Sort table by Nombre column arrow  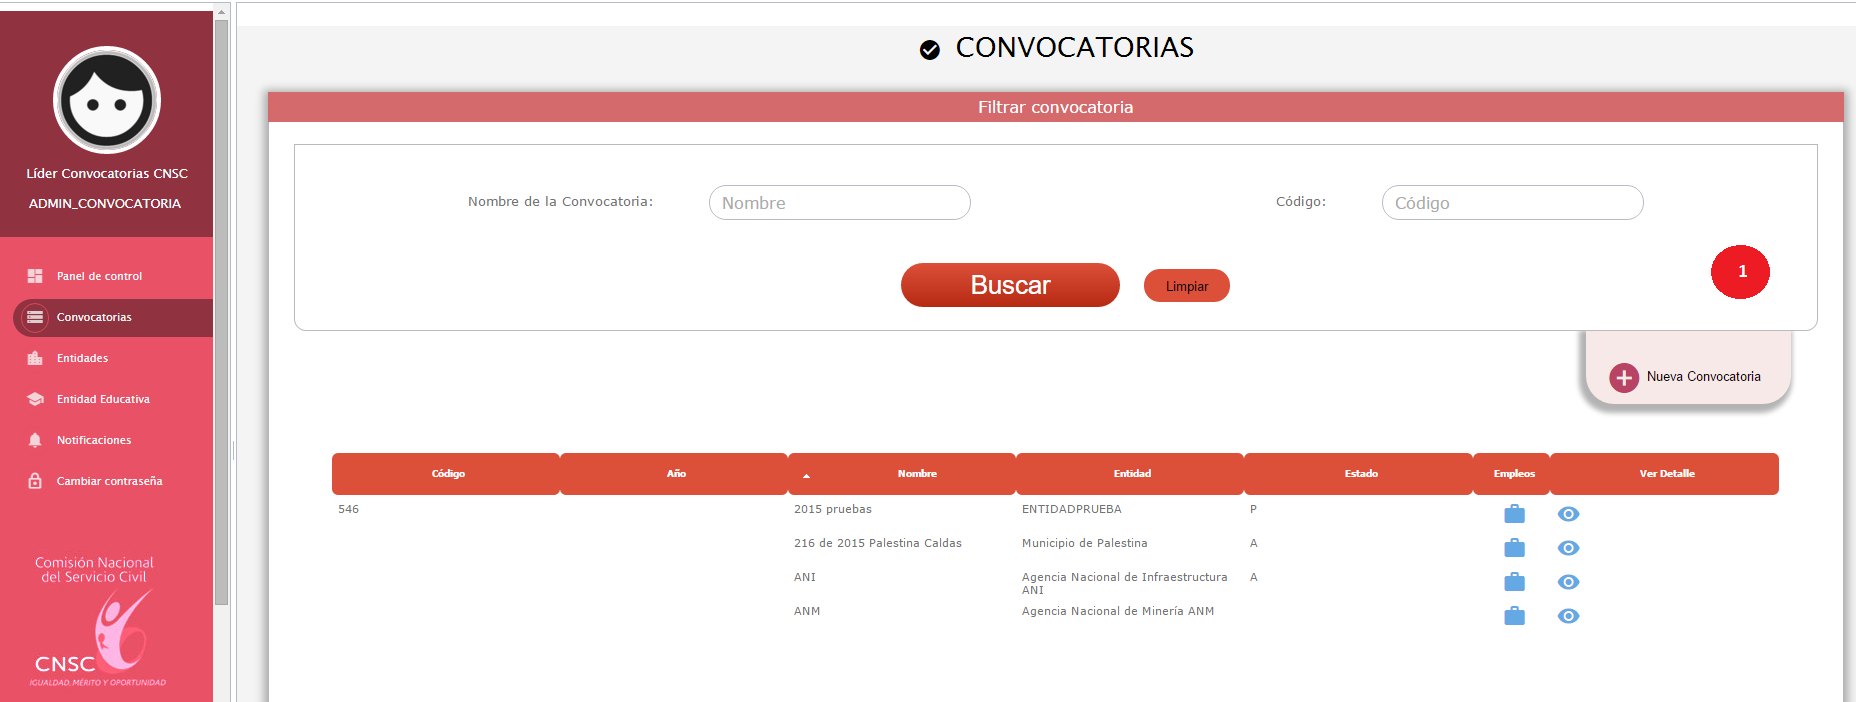[806, 475]
